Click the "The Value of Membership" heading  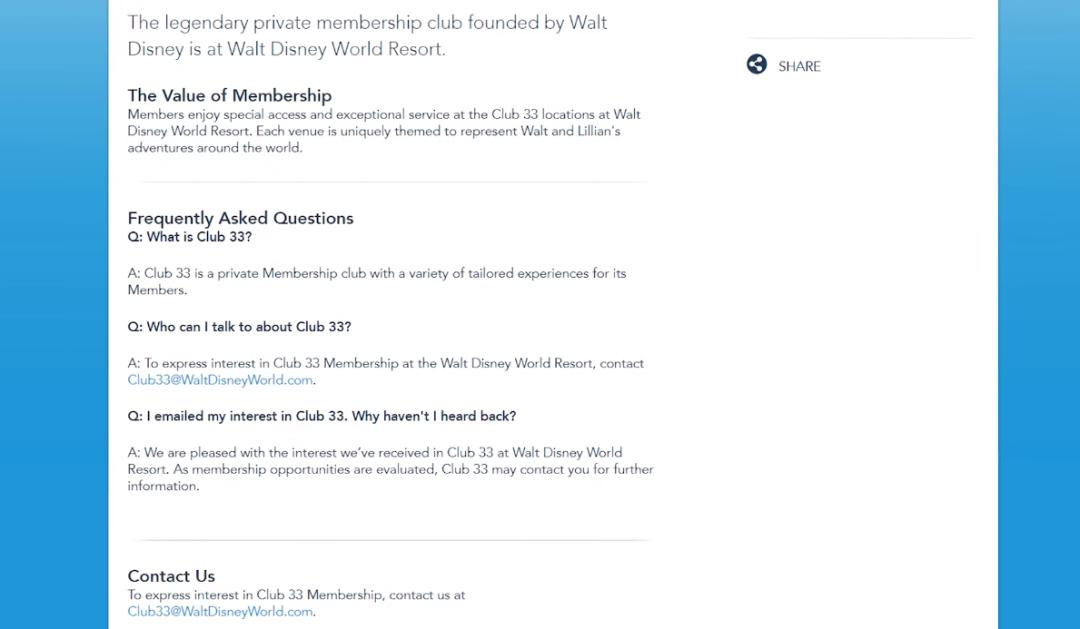229,96
